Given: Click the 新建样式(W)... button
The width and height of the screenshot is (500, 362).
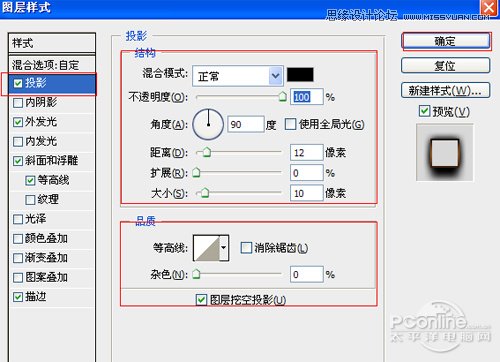Looking at the screenshot, I should point(446,90).
